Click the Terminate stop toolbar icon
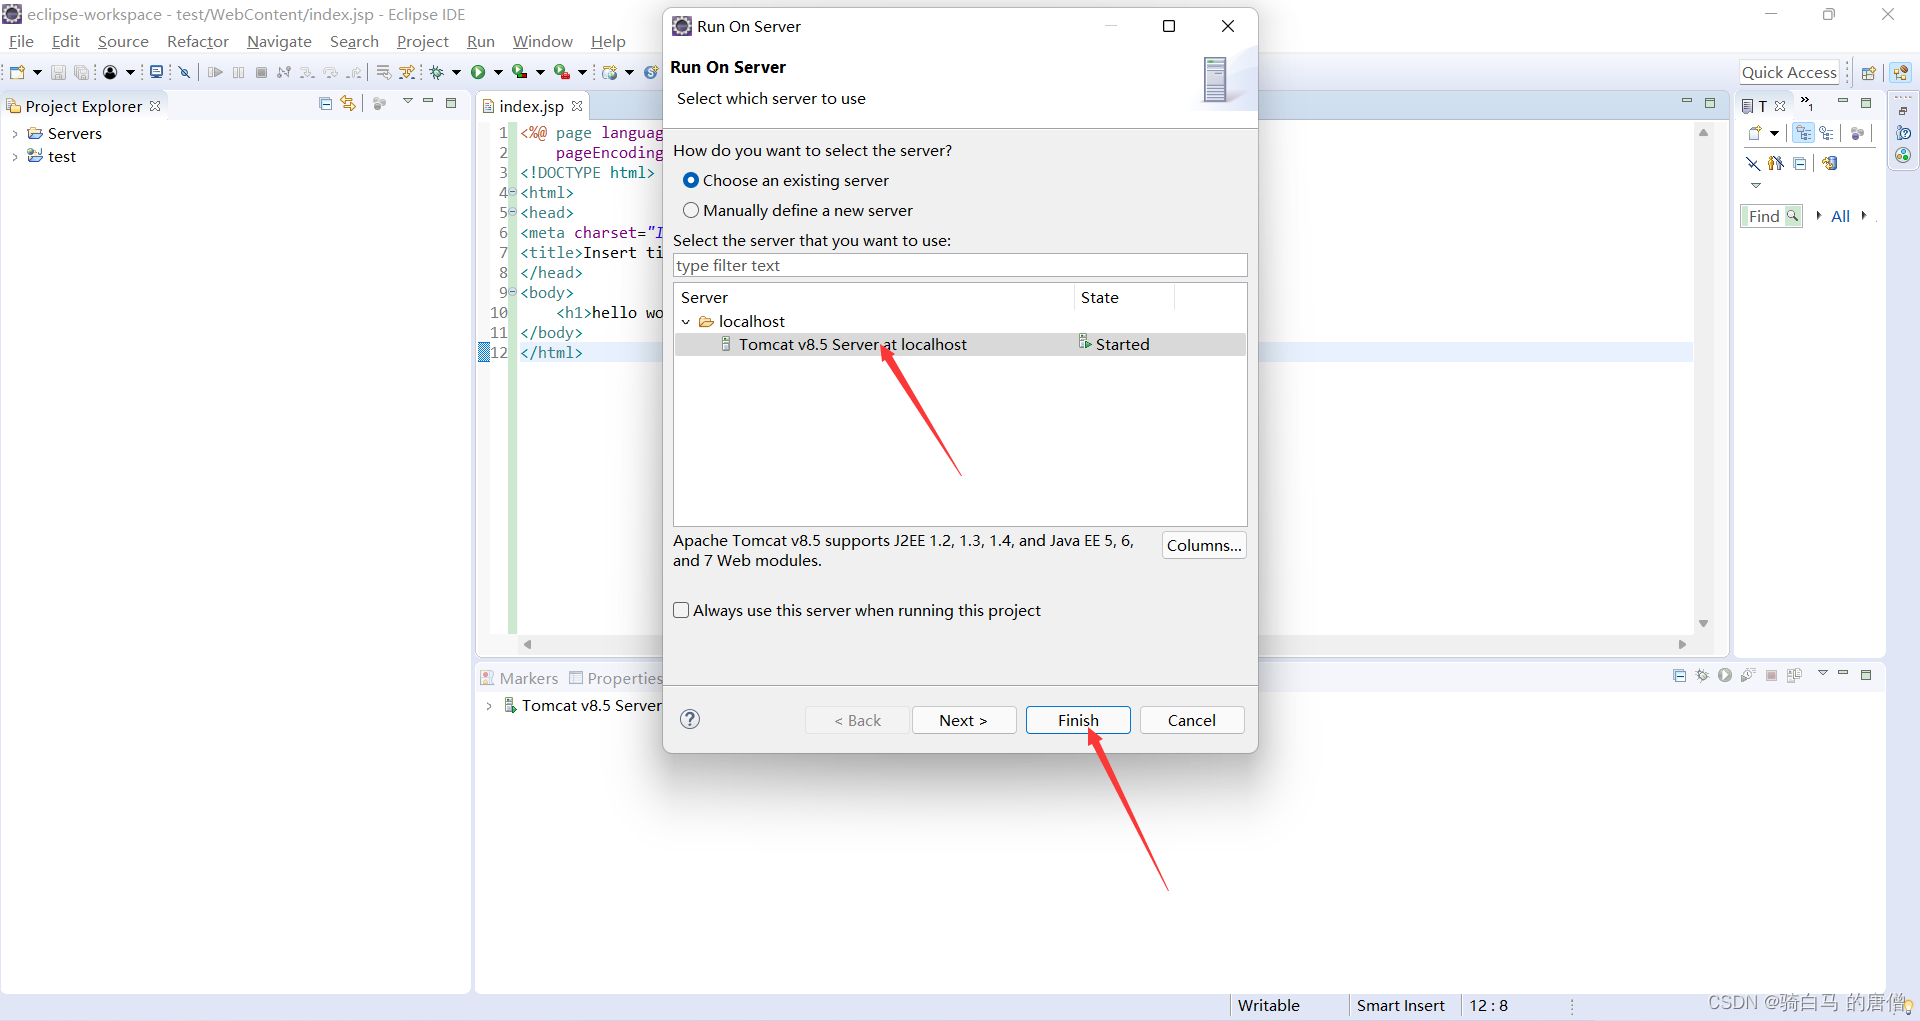This screenshot has height=1021, width=1920. coord(261,72)
